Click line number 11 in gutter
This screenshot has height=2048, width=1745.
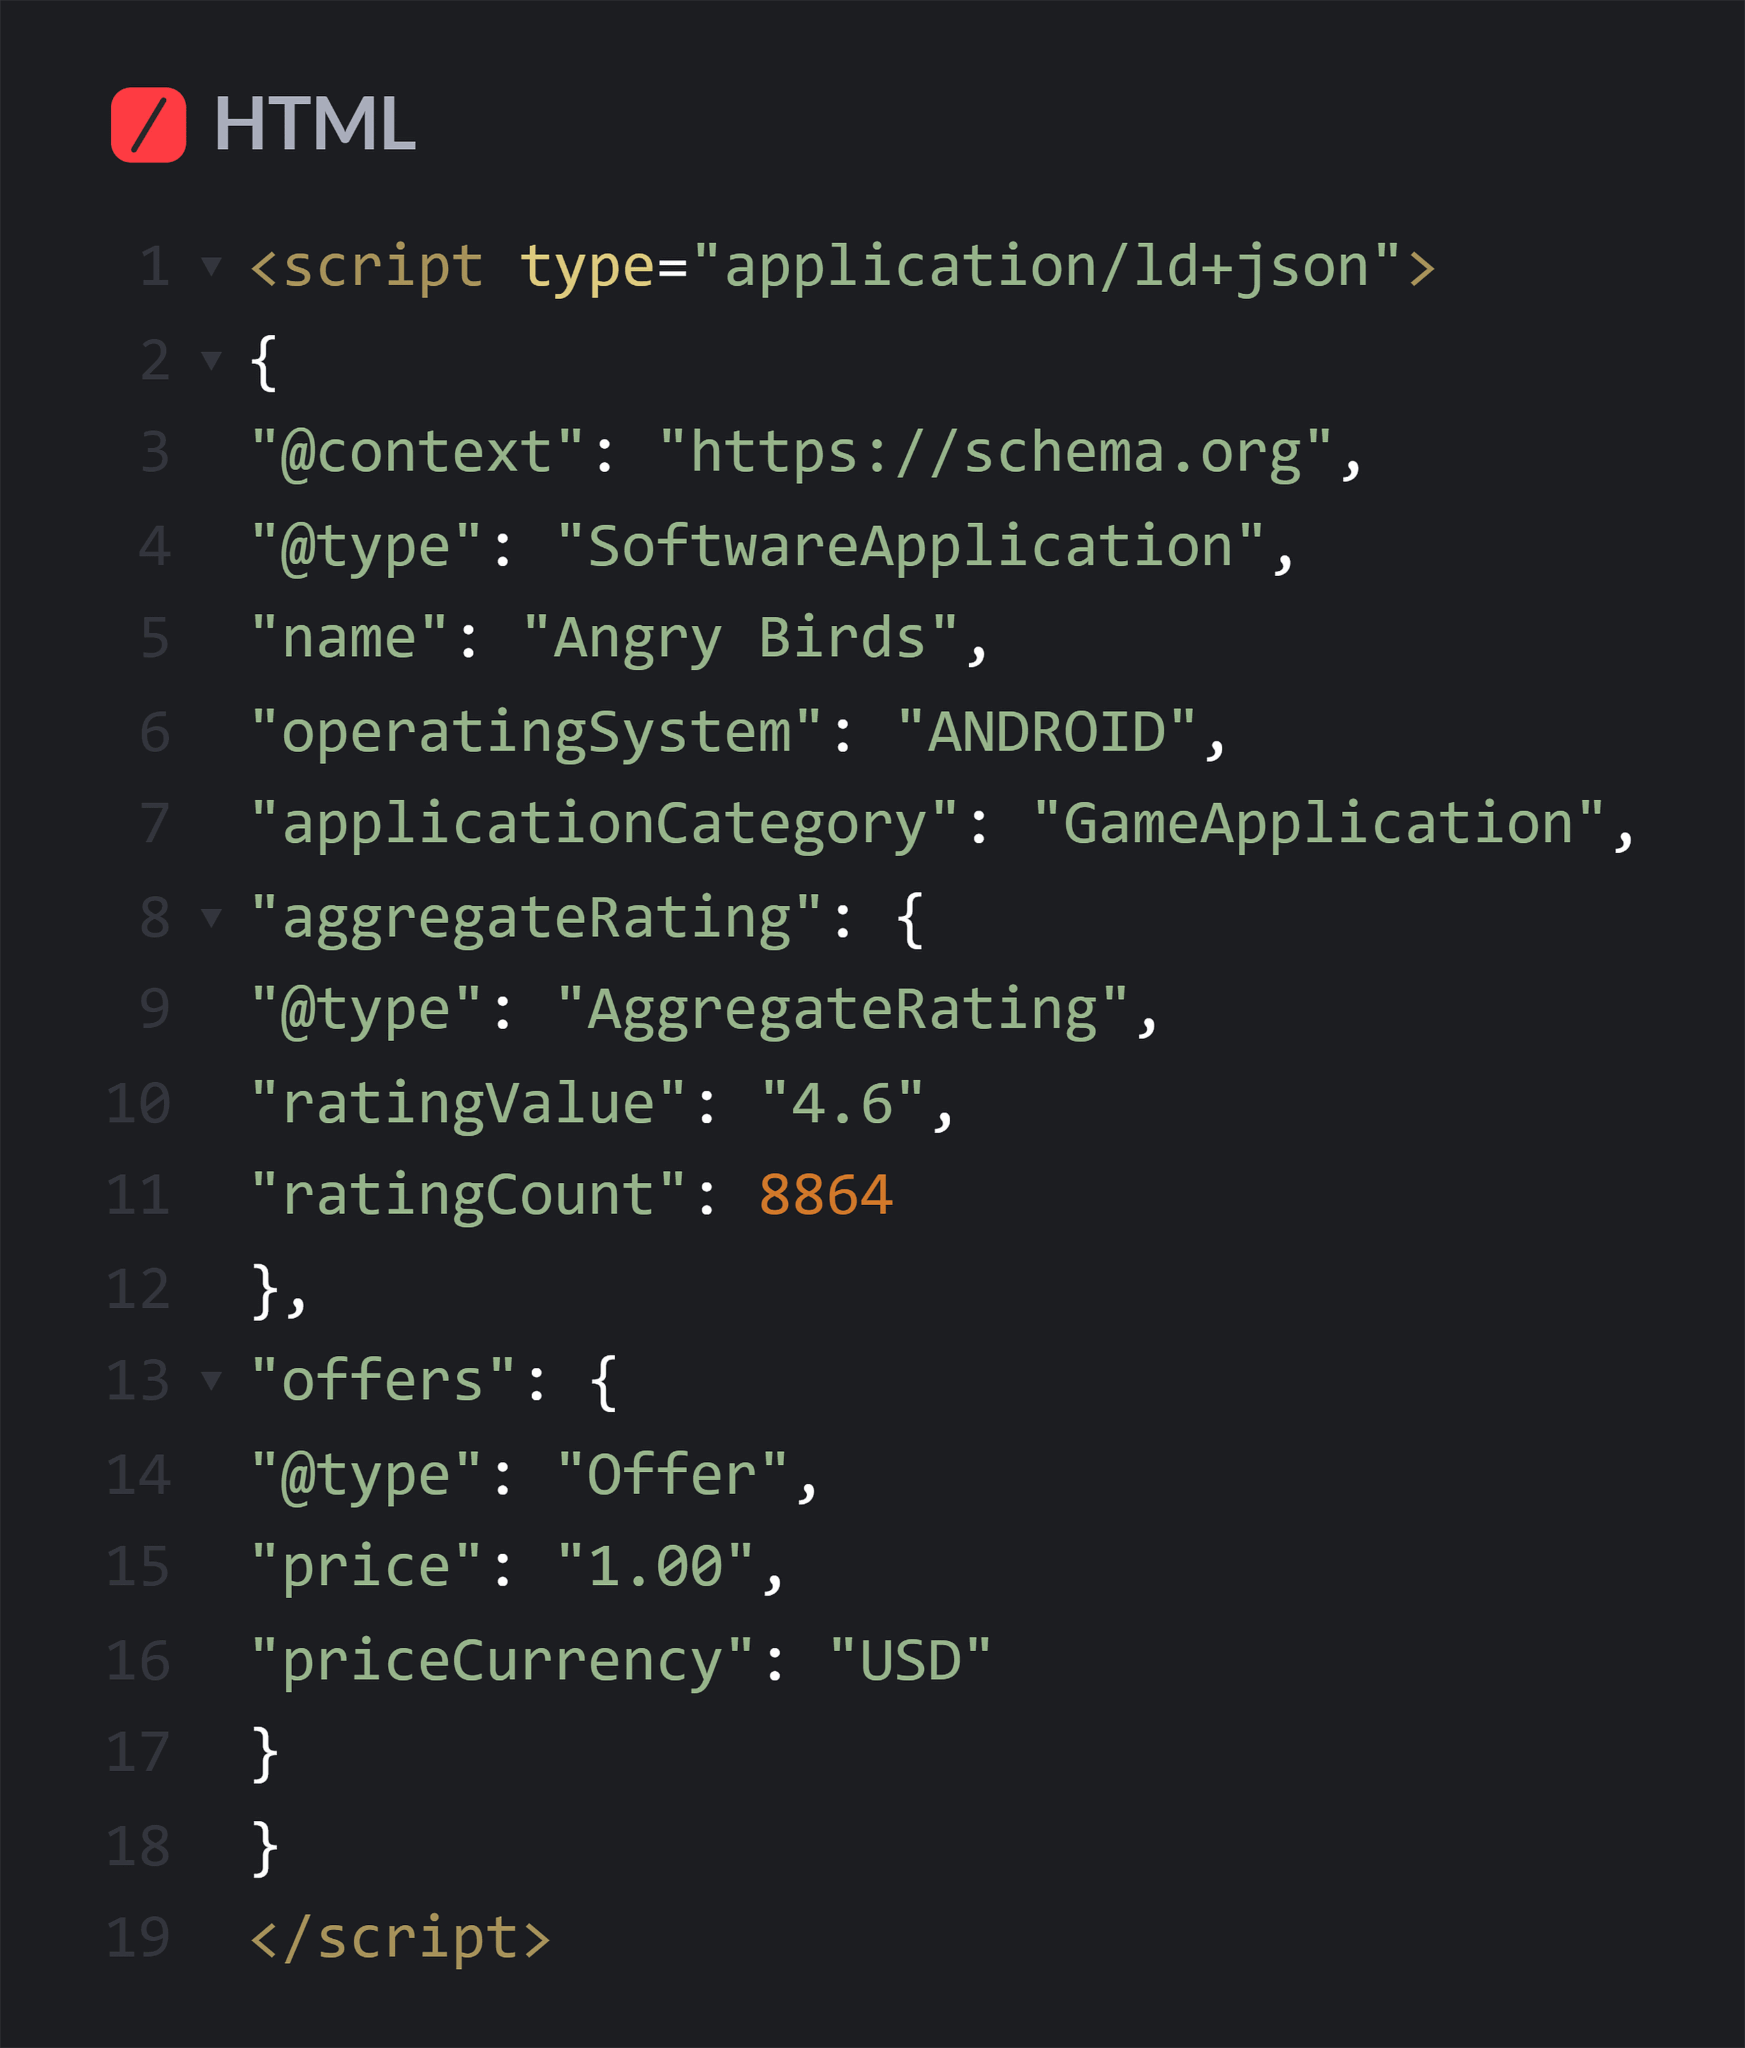click(139, 1196)
